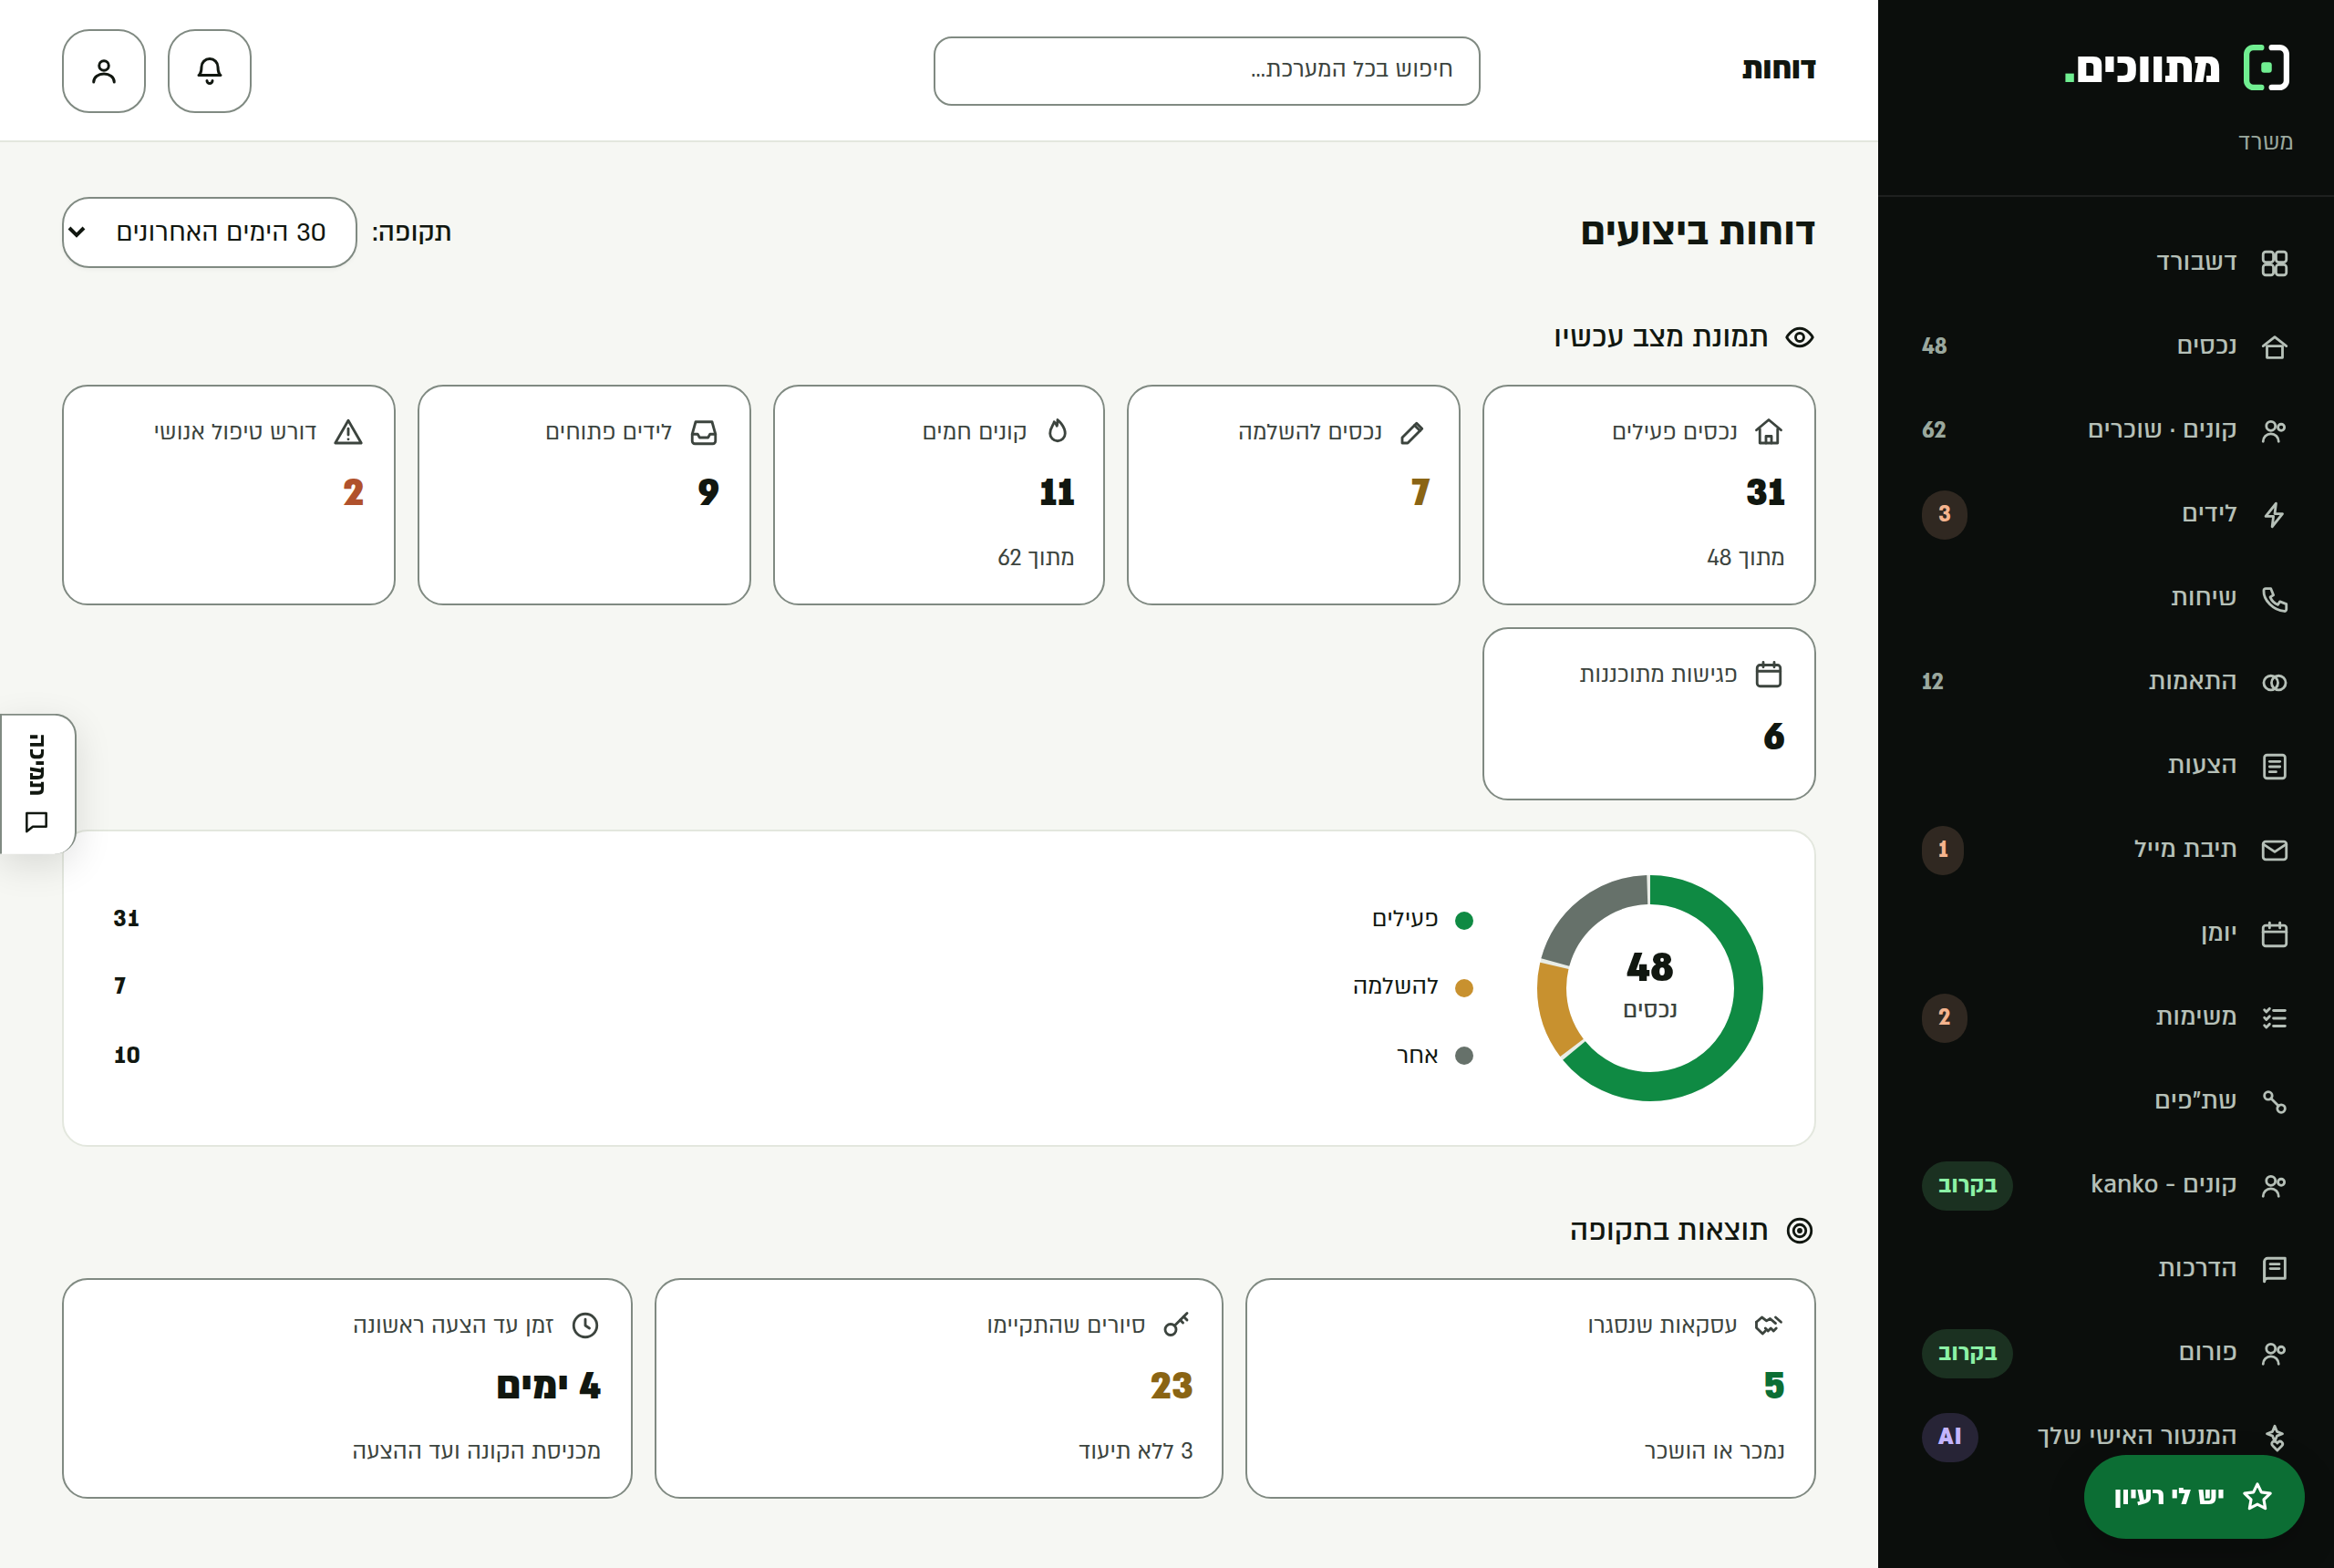Click the orange להשלמה legend dot
The width and height of the screenshot is (2334, 1568).
[1464, 988]
